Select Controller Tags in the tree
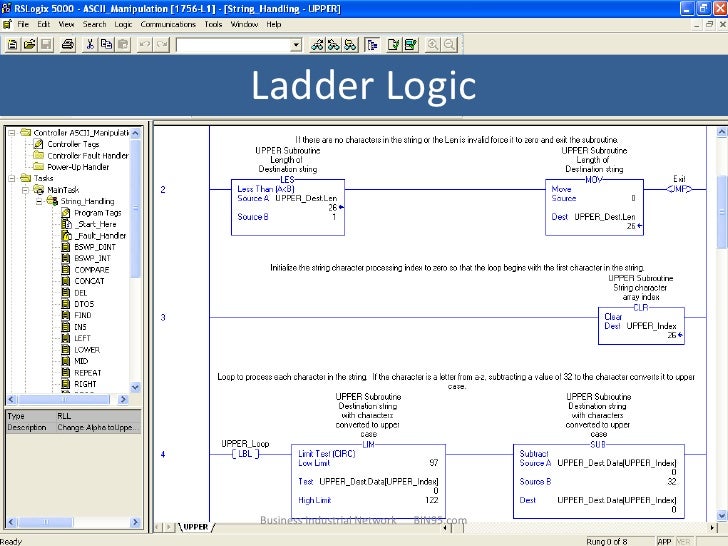The image size is (728, 546). tap(73, 144)
